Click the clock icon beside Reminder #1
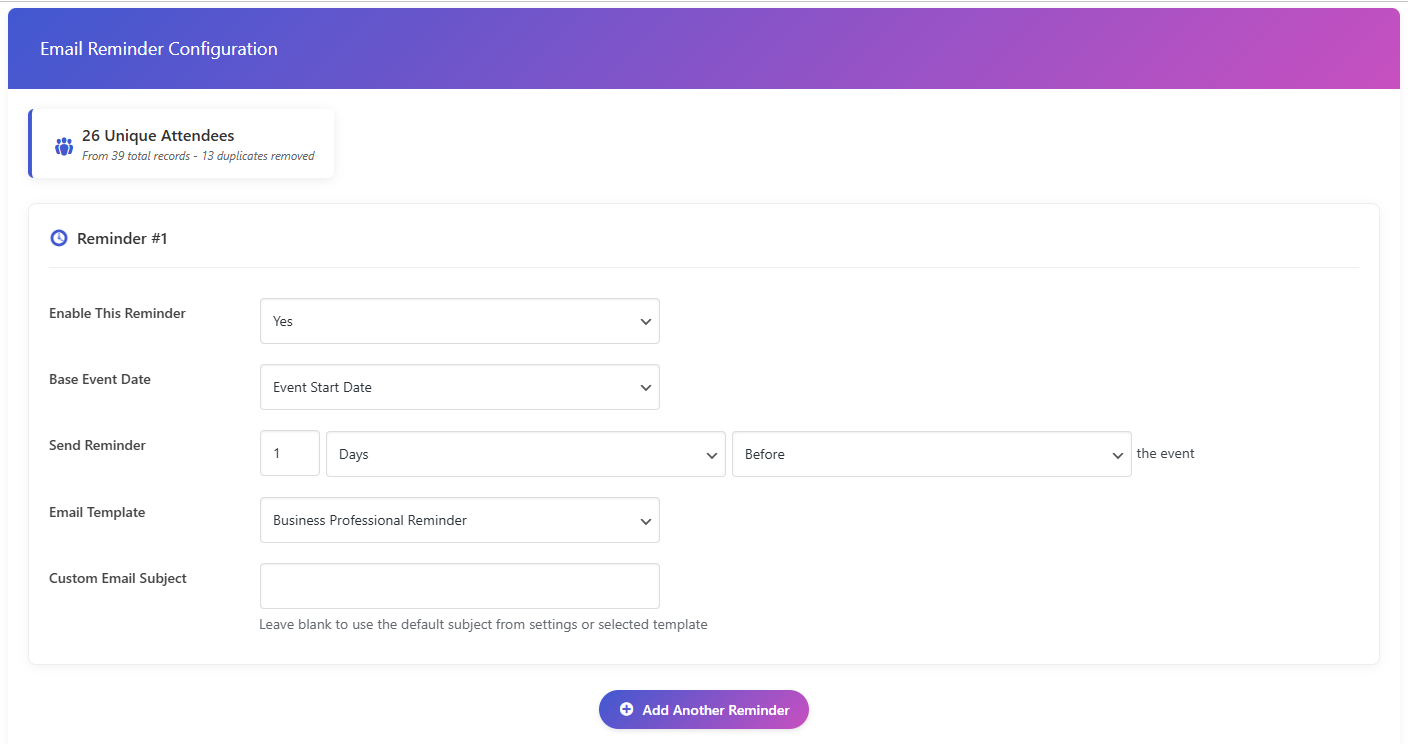 59,238
